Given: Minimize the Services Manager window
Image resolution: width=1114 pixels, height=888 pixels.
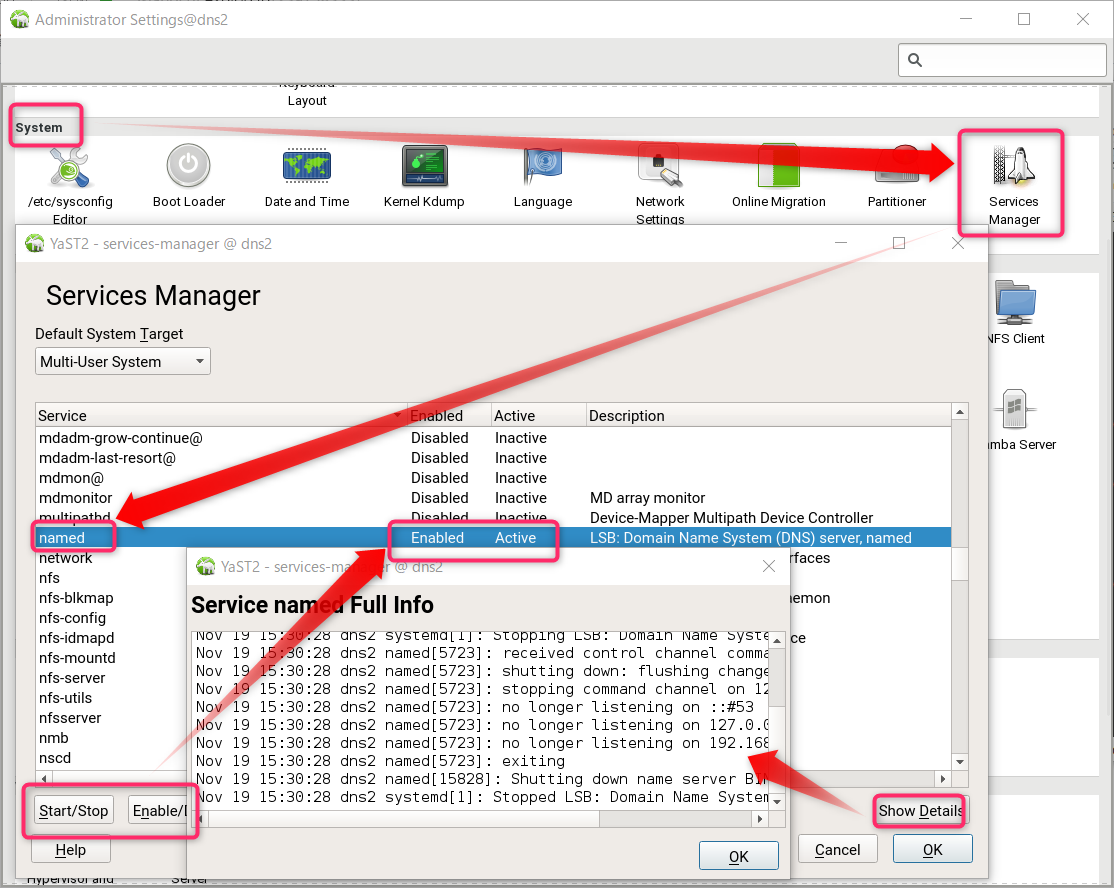Looking at the screenshot, I should tap(840, 243).
